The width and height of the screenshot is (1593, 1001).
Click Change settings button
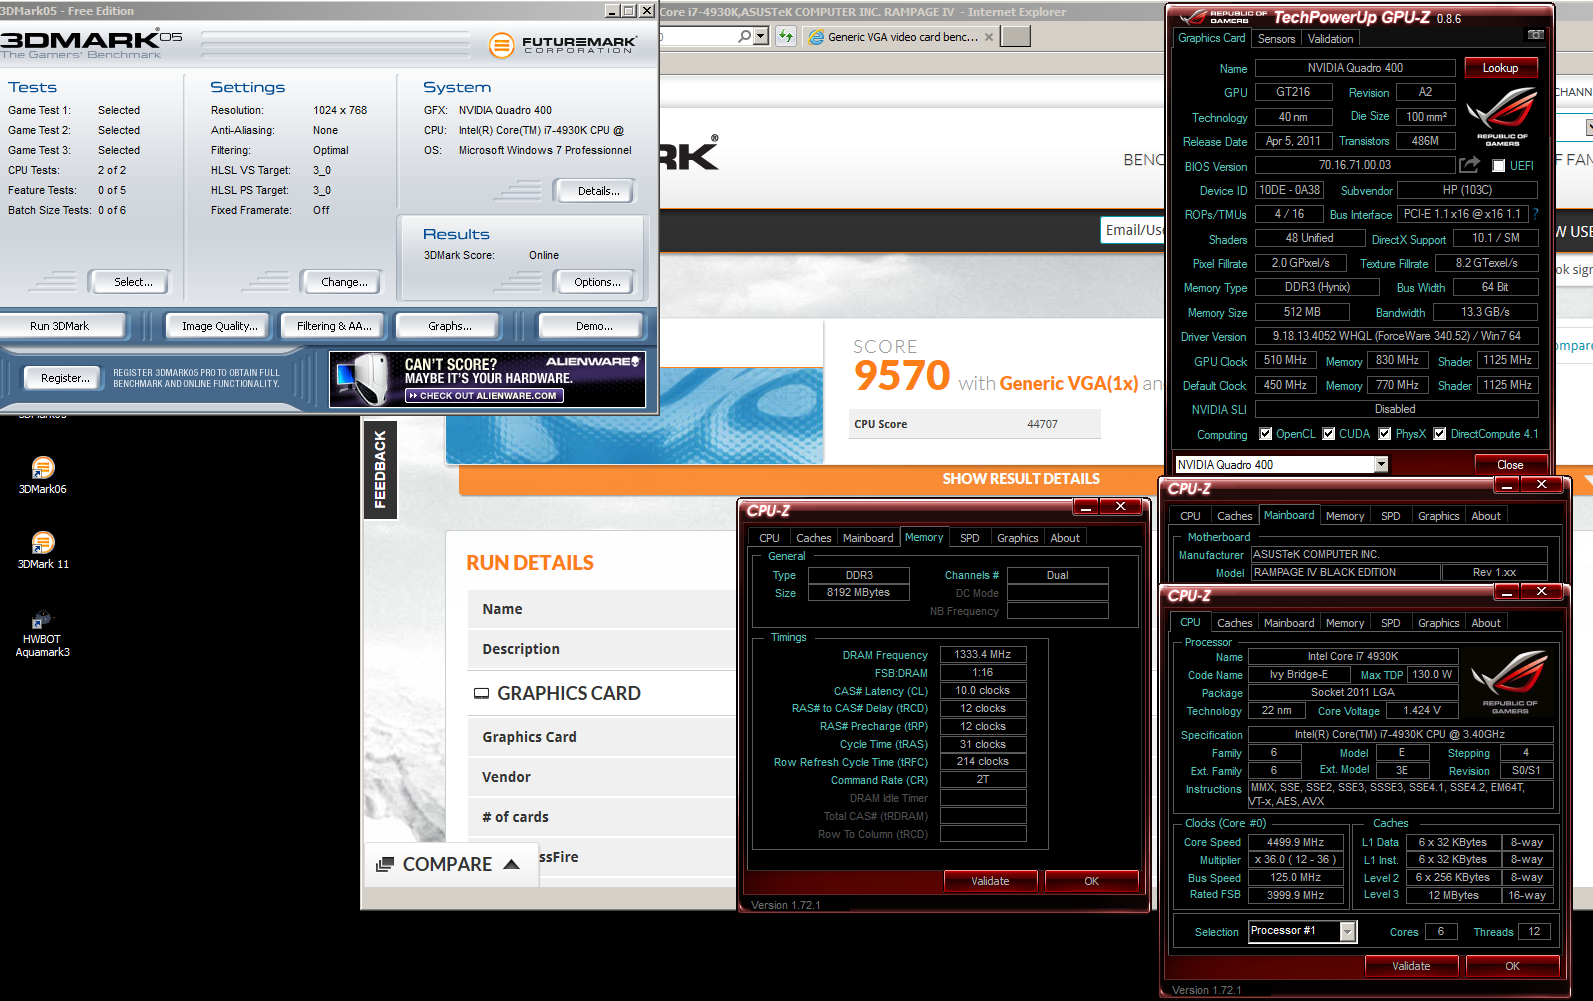pyautogui.click(x=344, y=282)
